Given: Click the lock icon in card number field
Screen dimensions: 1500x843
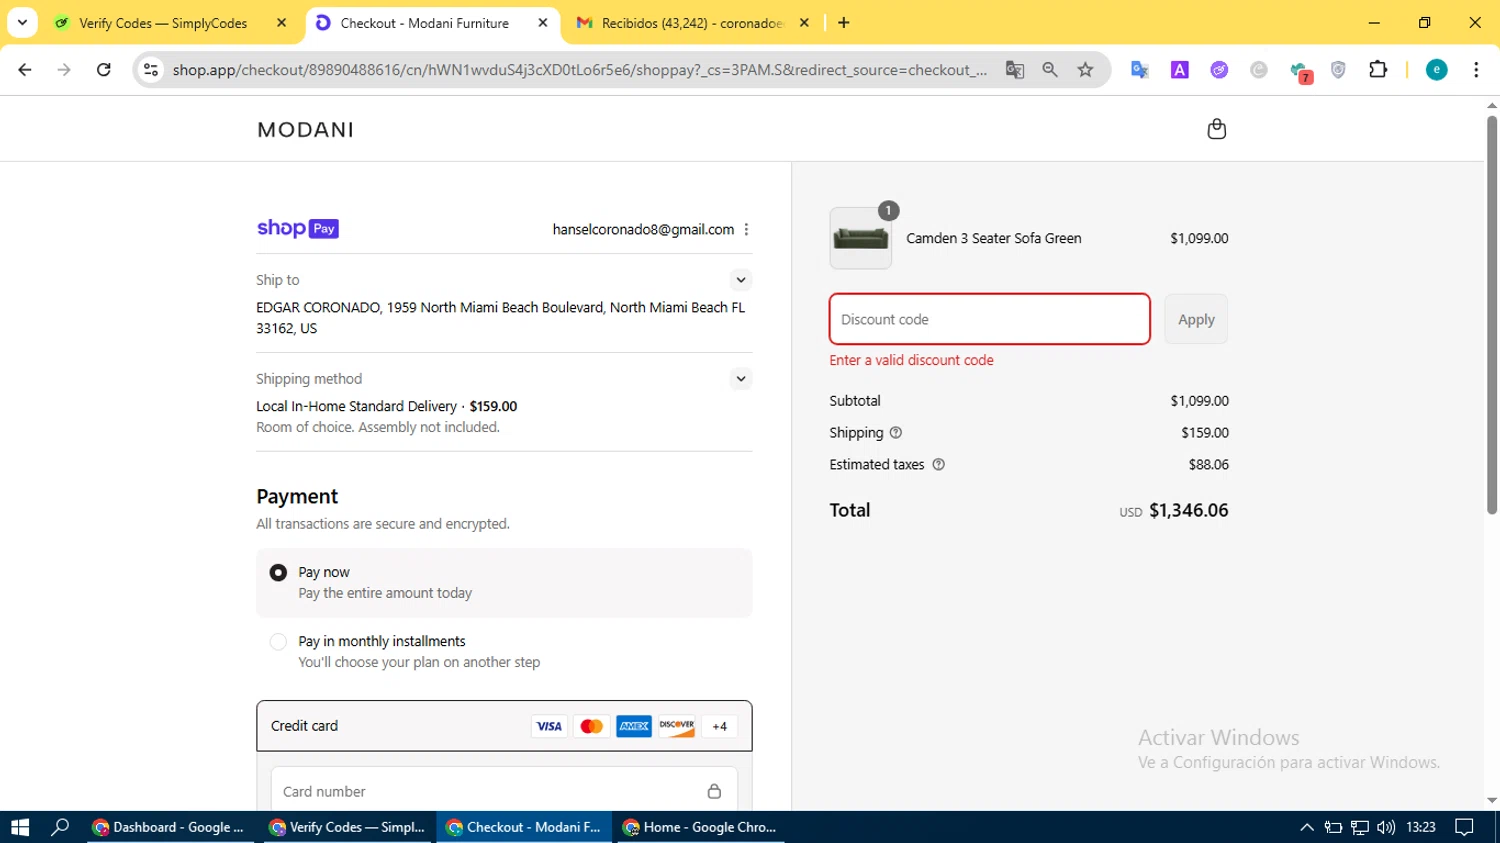Looking at the screenshot, I should 714,791.
